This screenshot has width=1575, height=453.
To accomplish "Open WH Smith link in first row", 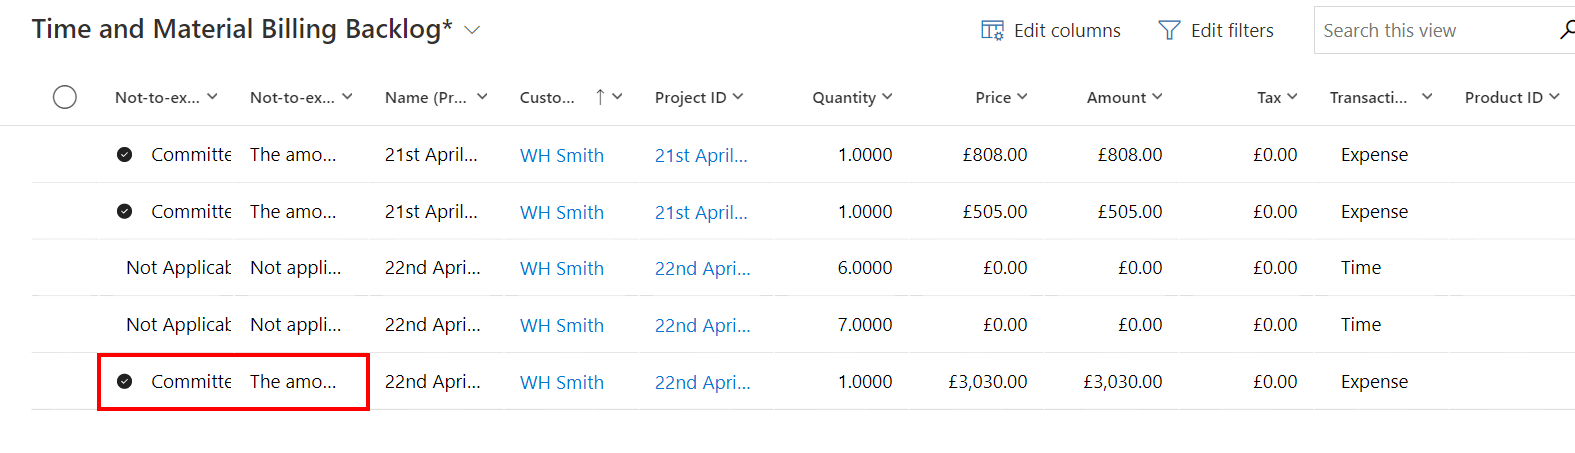I will (x=562, y=155).
